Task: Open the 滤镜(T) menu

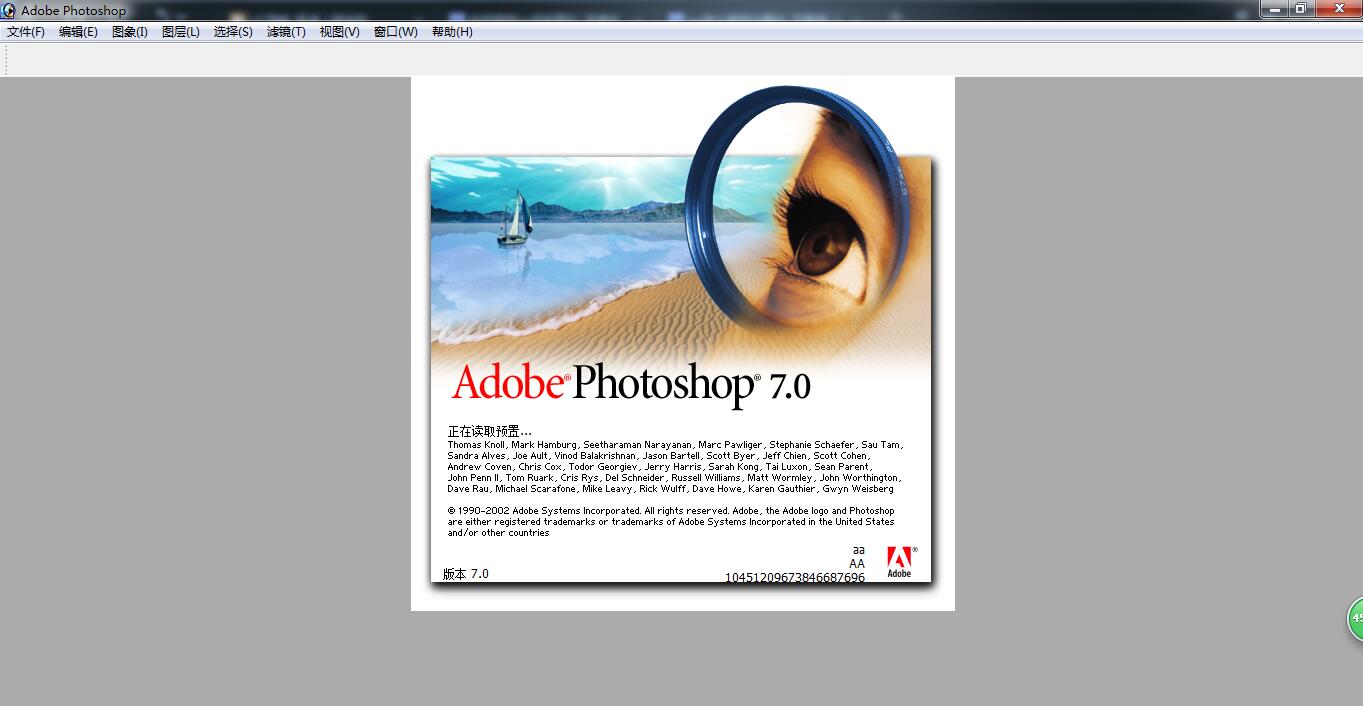Action: coord(286,32)
